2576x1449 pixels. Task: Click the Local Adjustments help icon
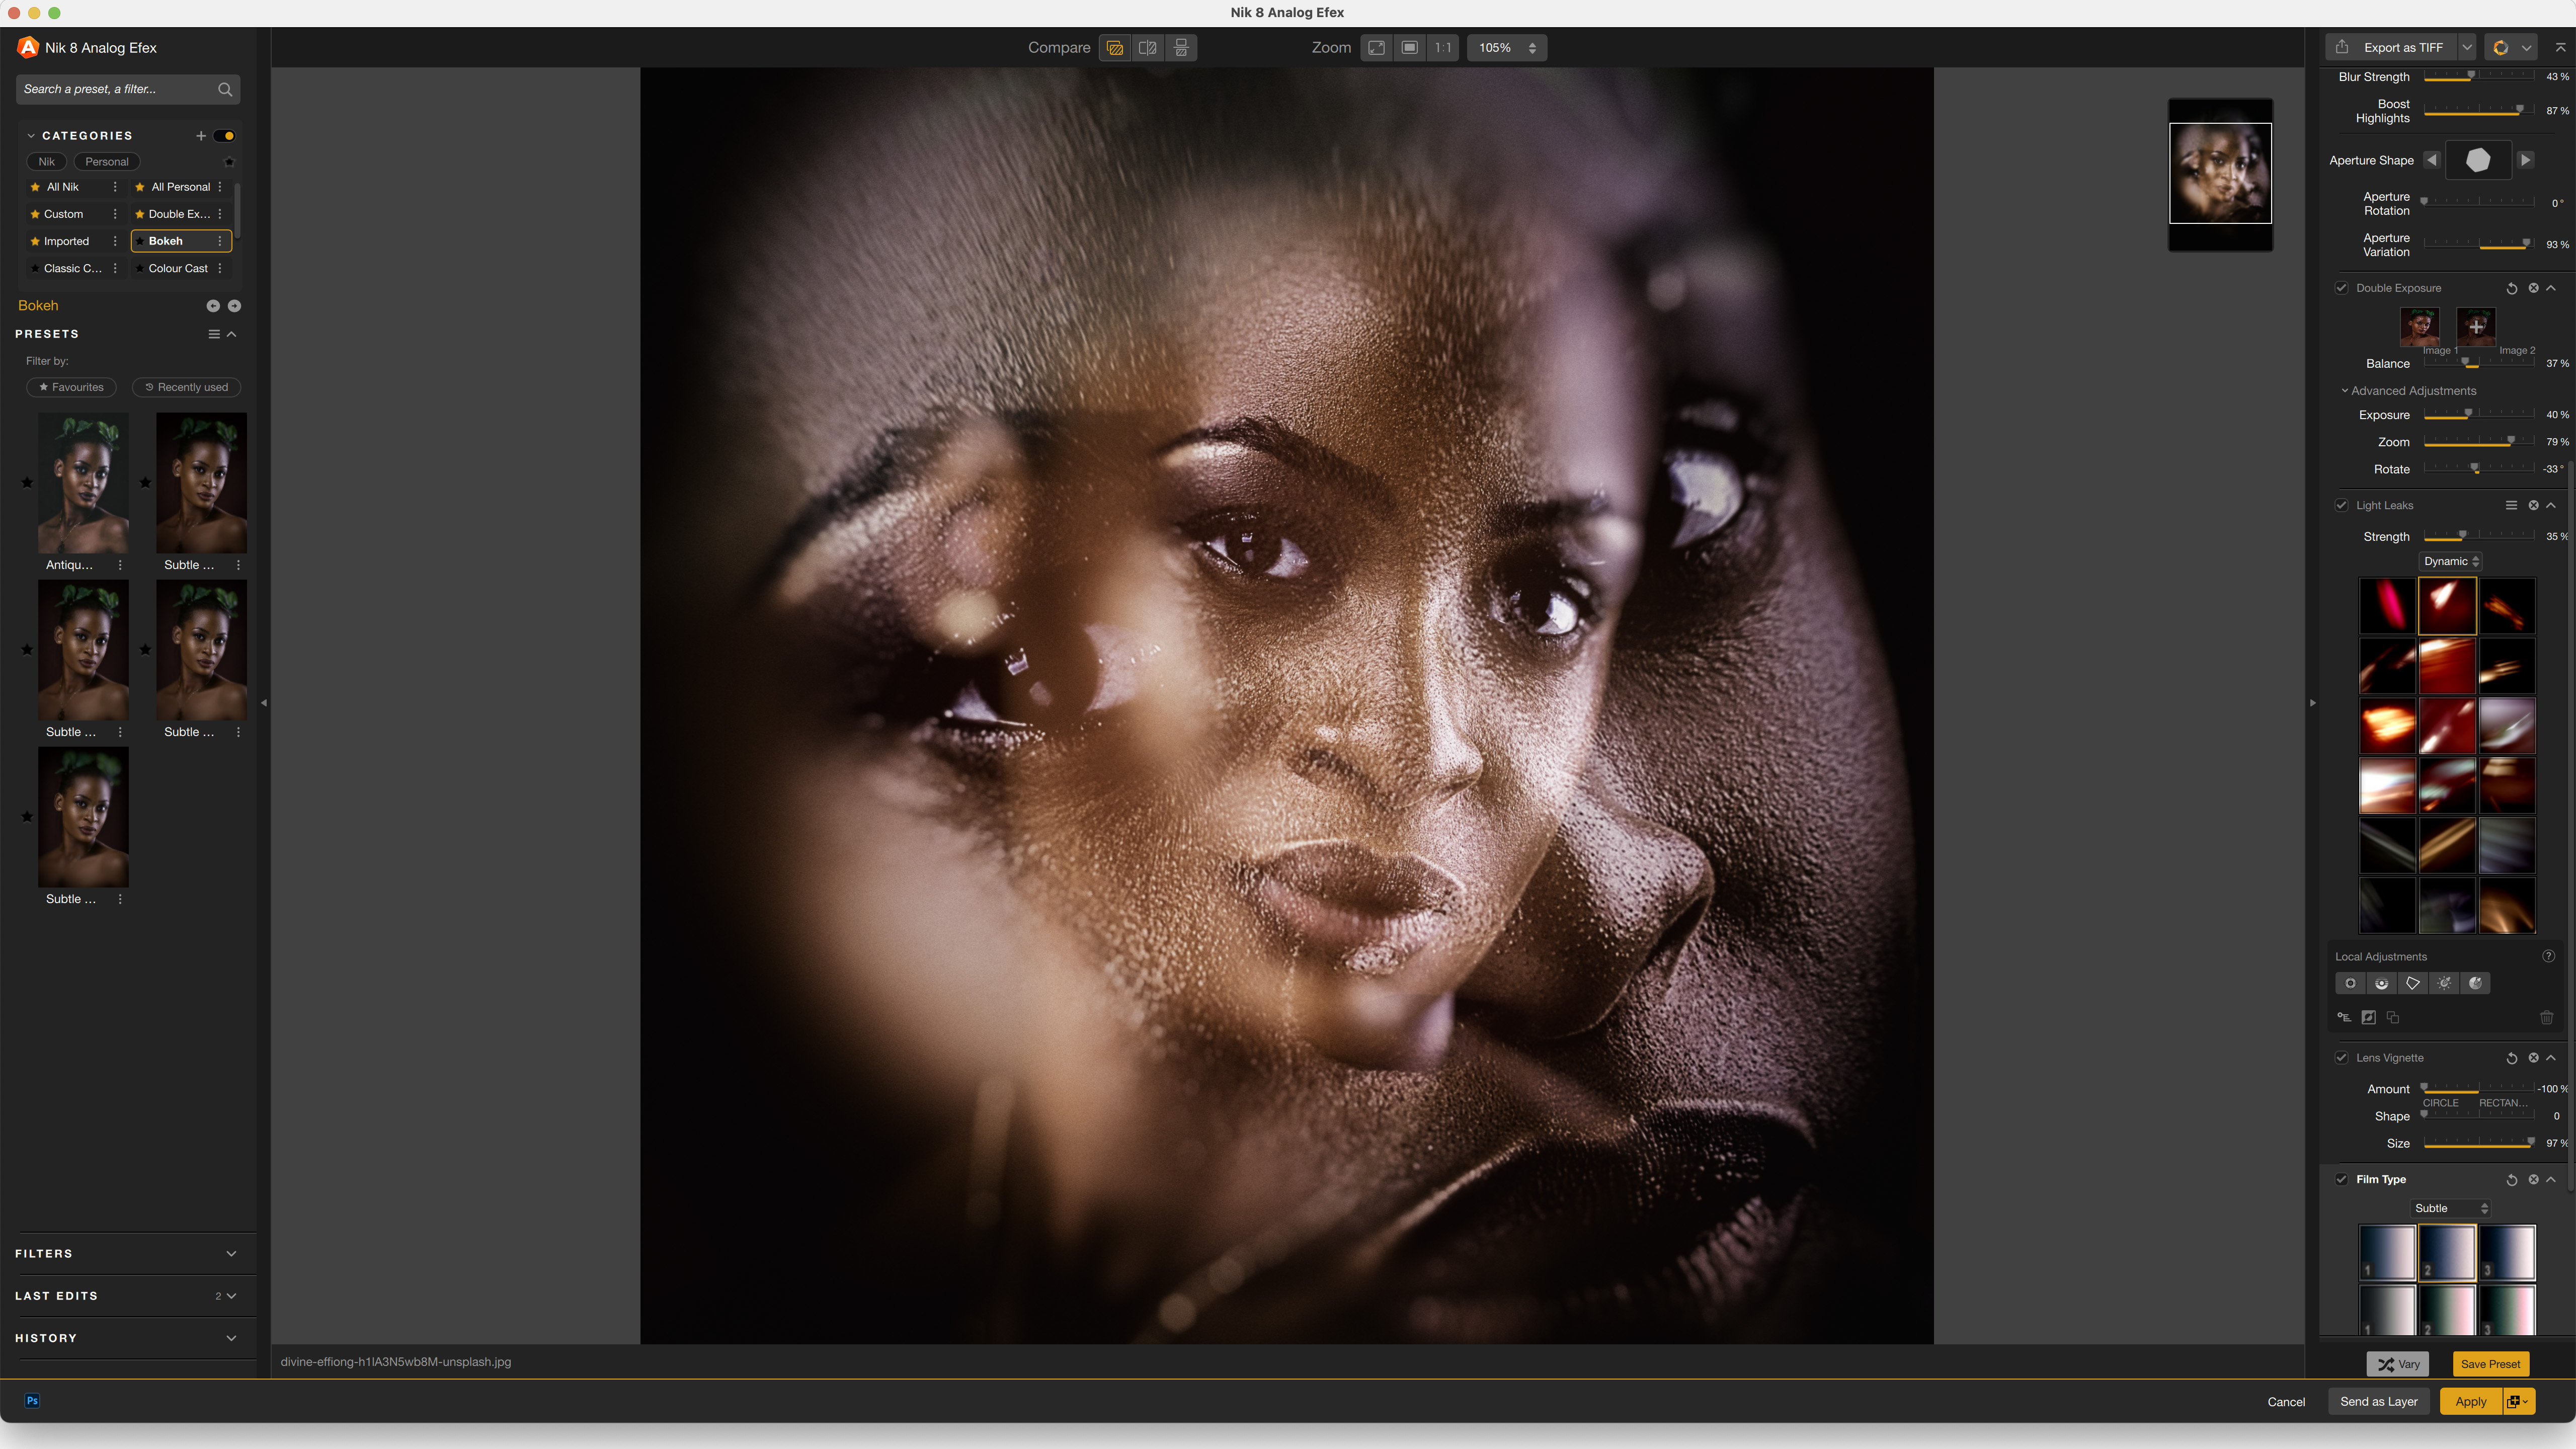point(2549,956)
